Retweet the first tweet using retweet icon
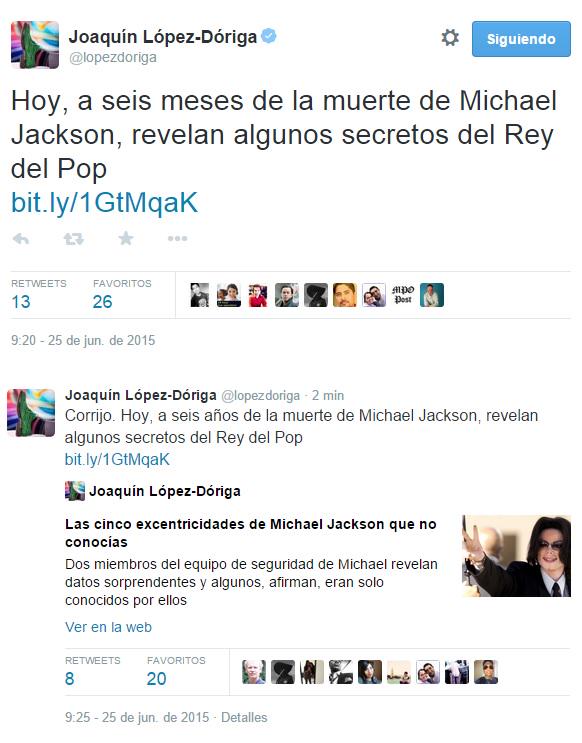The height and width of the screenshot is (743, 582). pos(73,239)
